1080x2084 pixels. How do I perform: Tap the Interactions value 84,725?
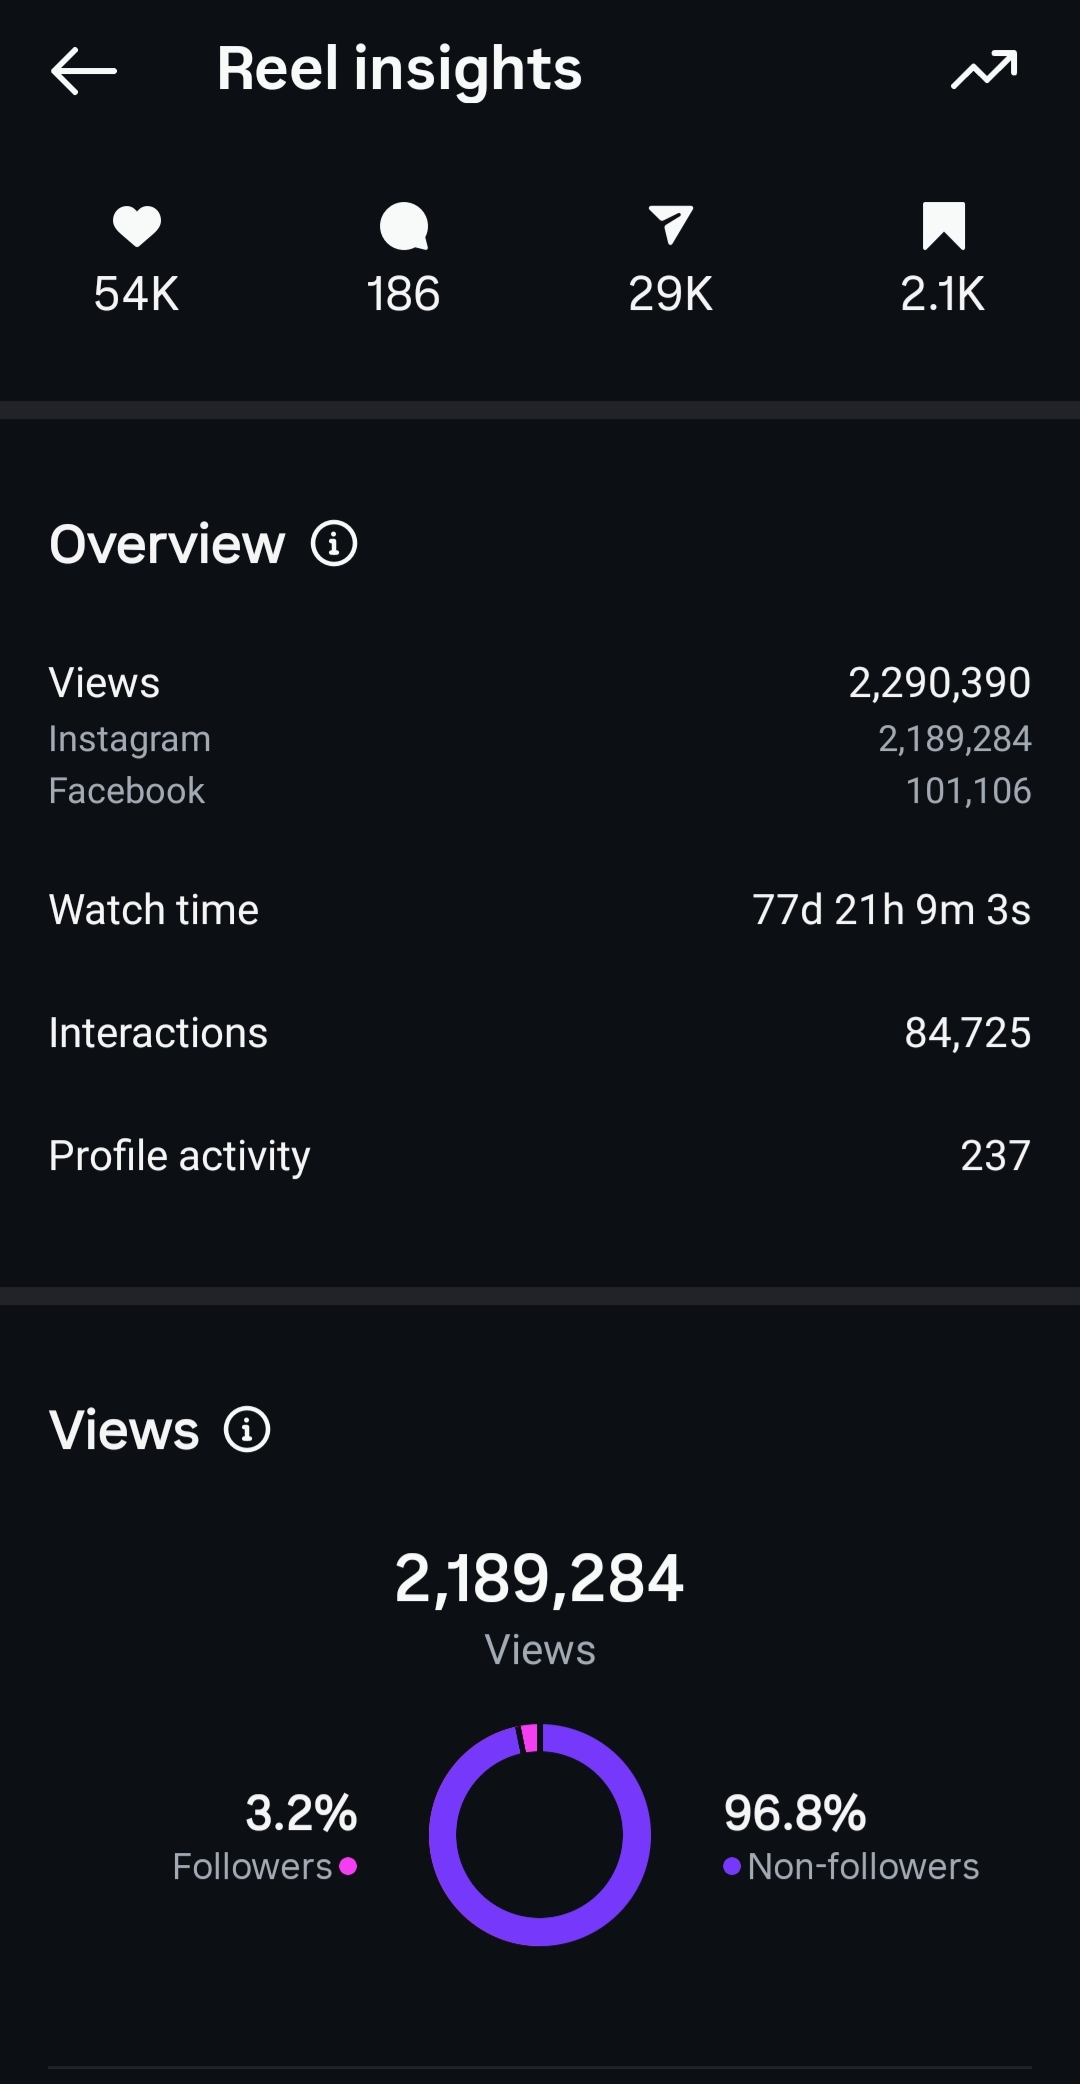(x=968, y=1033)
